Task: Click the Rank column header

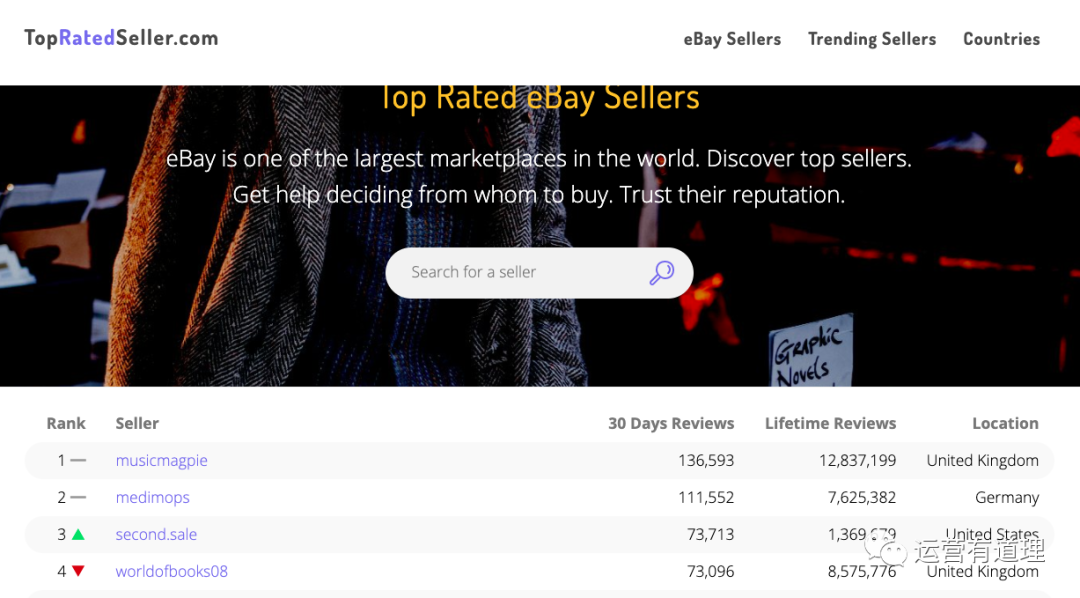Action: coord(66,423)
